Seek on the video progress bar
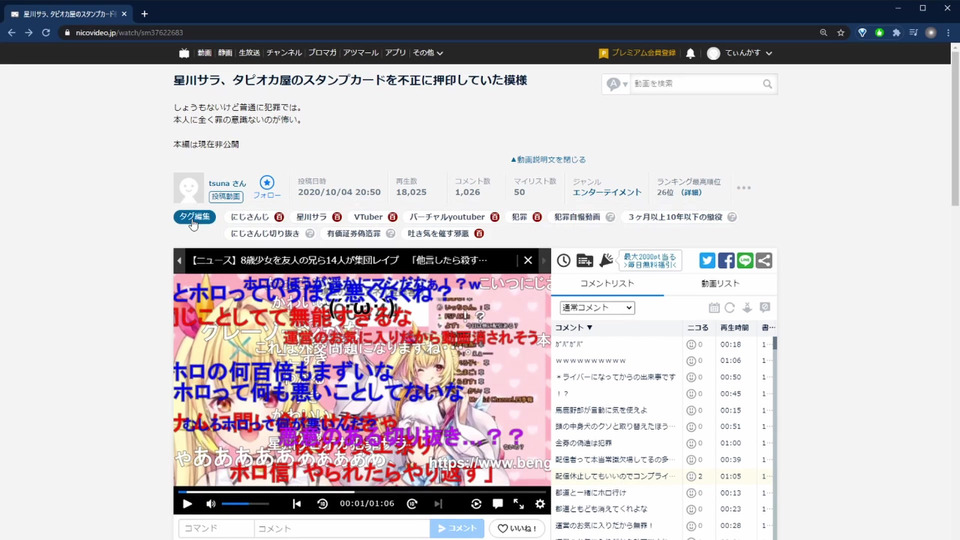The height and width of the screenshot is (540, 960). (x=362, y=491)
